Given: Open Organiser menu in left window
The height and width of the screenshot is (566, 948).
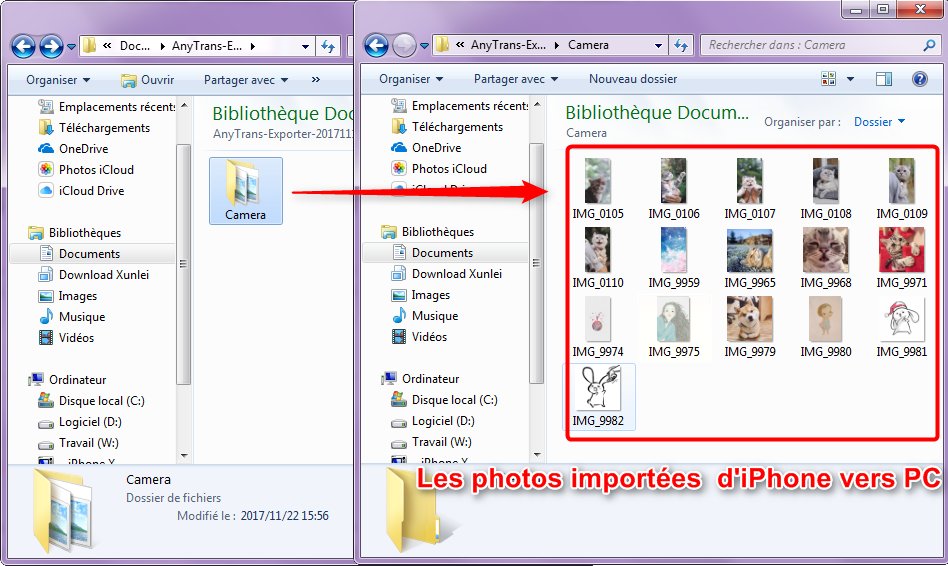Looking at the screenshot, I should coord(57,80).
